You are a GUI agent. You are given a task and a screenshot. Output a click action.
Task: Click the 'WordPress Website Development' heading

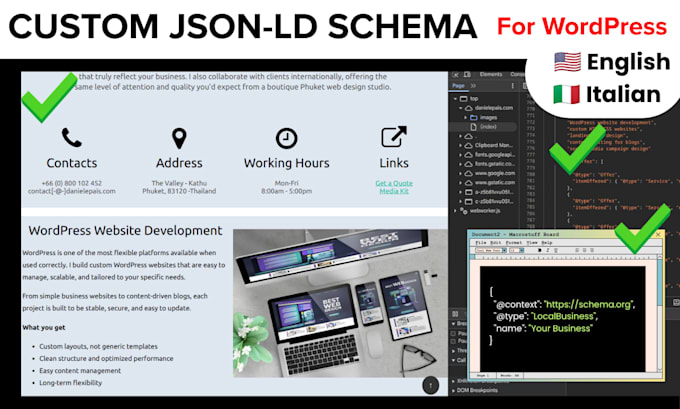pos(125,230)
